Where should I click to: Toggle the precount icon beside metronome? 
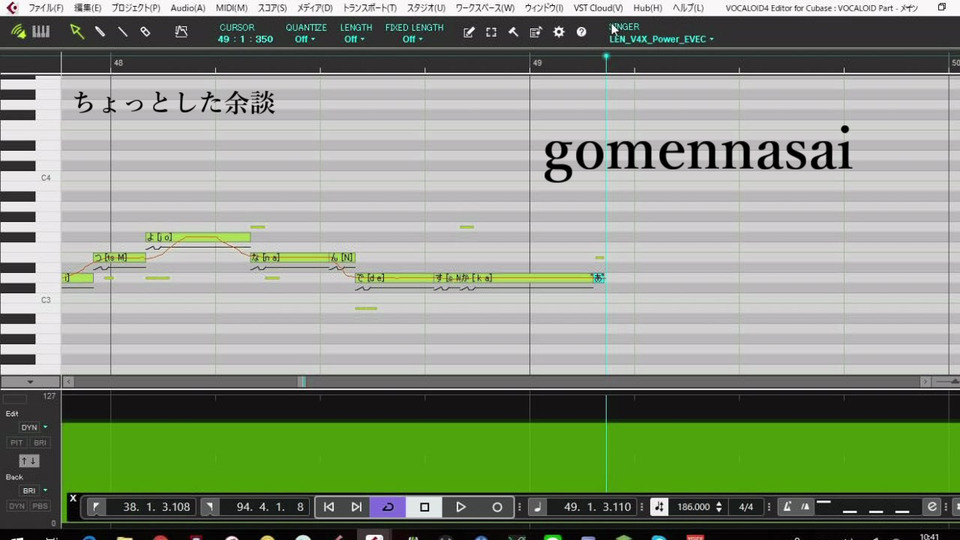pyautogui.click(x=805, y=507)
